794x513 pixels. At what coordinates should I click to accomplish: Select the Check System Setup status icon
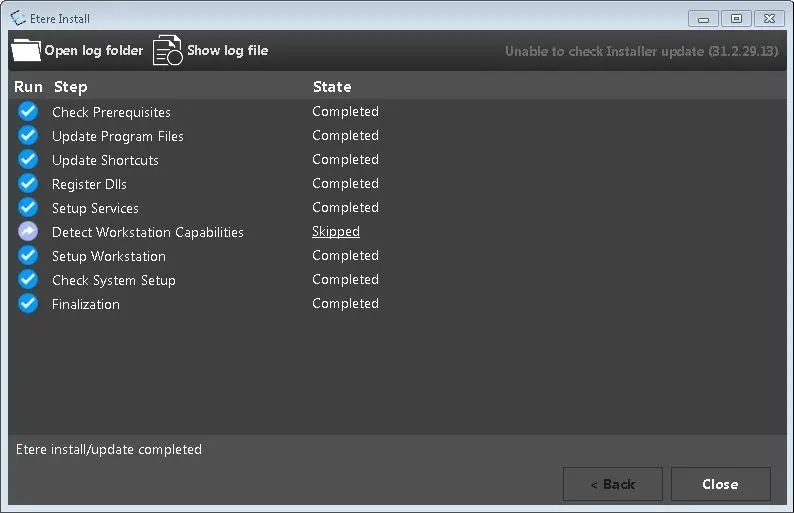point(28,280)
